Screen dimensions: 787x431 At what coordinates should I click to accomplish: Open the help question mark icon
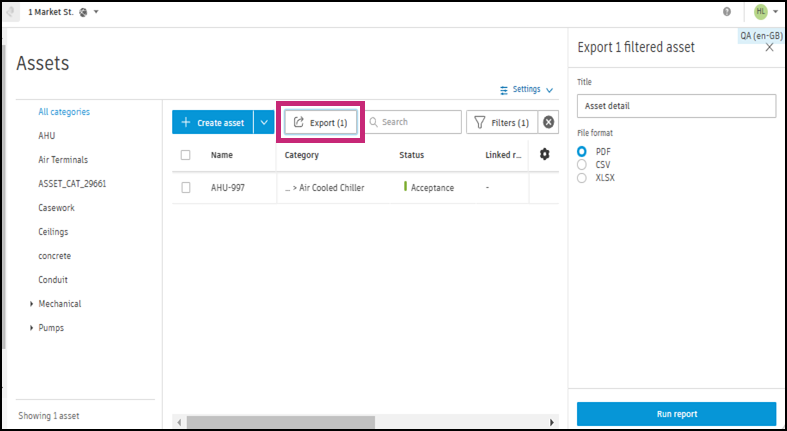tap(727, 12)
